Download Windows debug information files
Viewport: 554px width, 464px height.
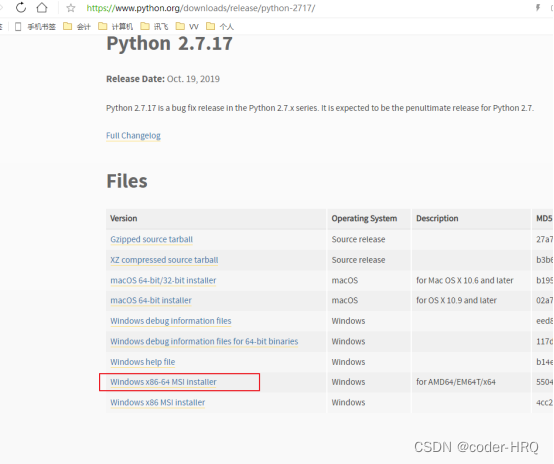171,321
